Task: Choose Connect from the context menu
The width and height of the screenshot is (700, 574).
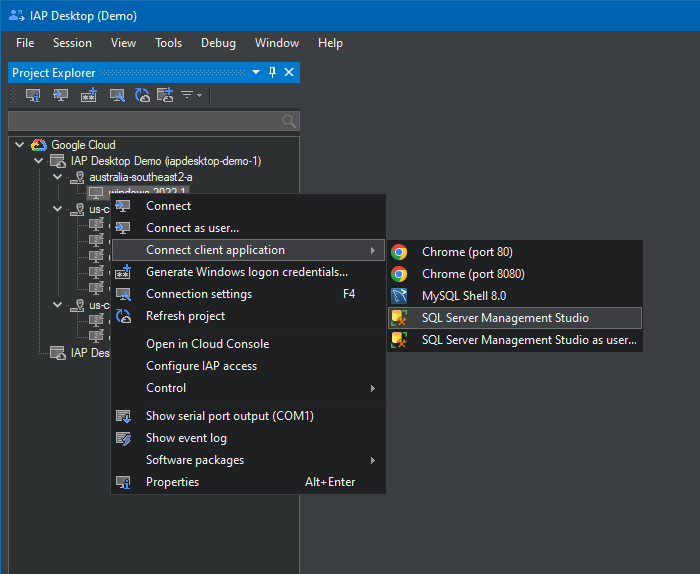Action: coord(248,206)
